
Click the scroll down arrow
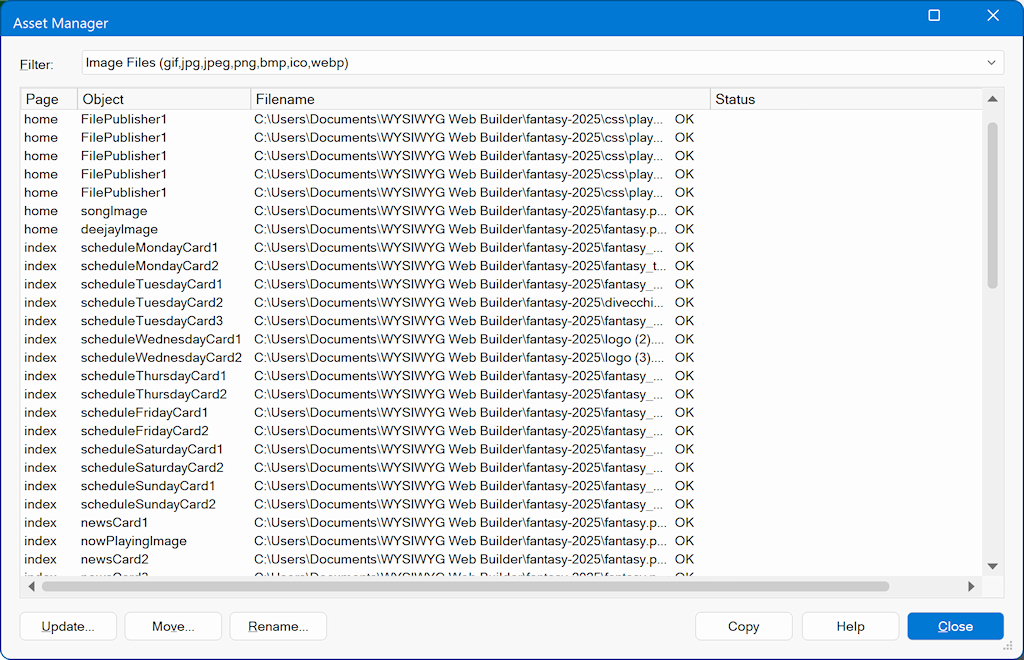coord(993,566)
